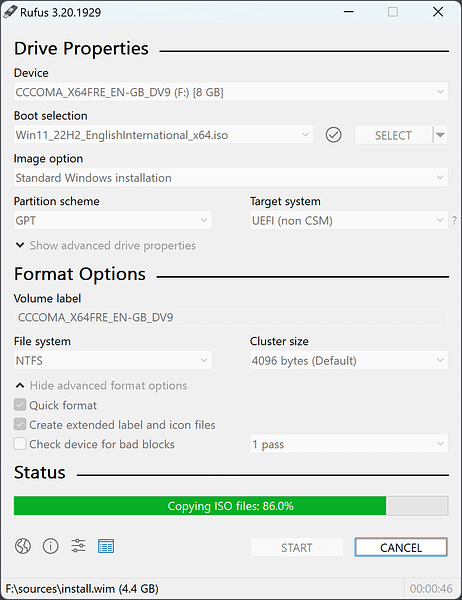This screenshot has height=600, width=462.
Task: Click the Rufus USB title icon
Action: (x=10, y=12)
